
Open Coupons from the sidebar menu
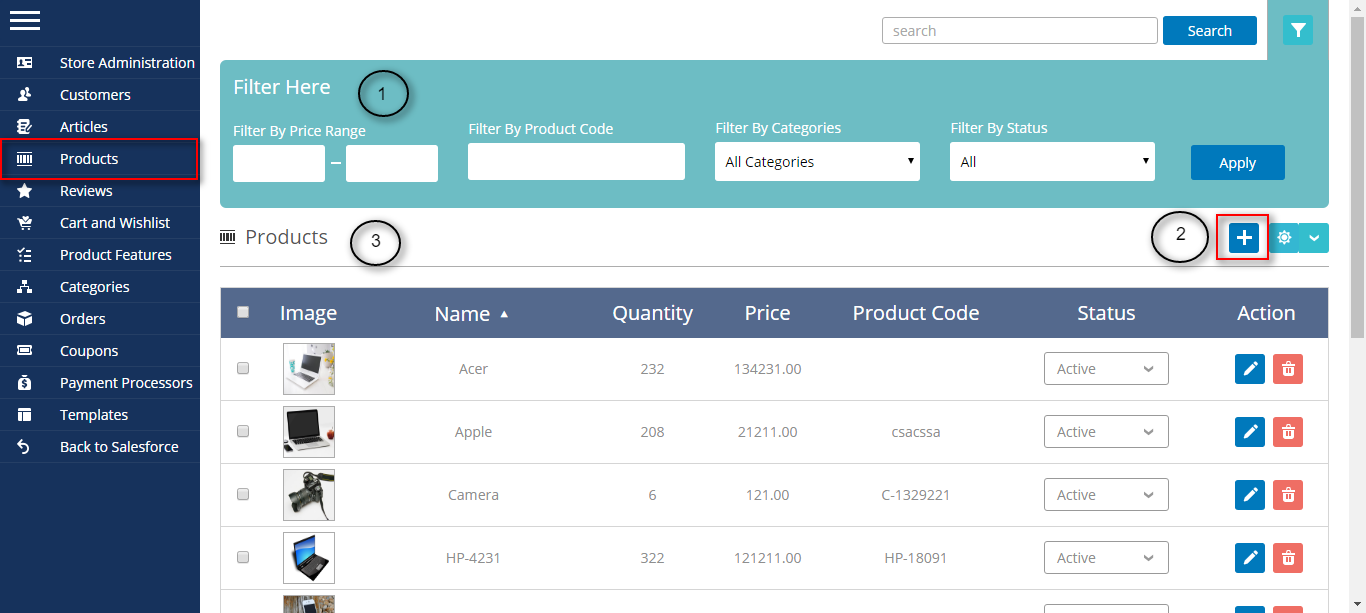point(89,351)
